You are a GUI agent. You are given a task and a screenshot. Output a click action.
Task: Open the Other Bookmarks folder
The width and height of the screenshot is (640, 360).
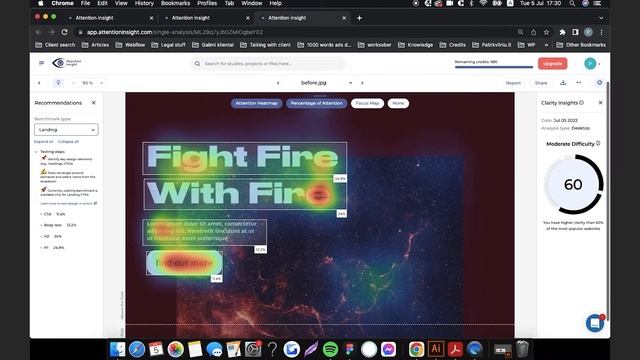581,45
